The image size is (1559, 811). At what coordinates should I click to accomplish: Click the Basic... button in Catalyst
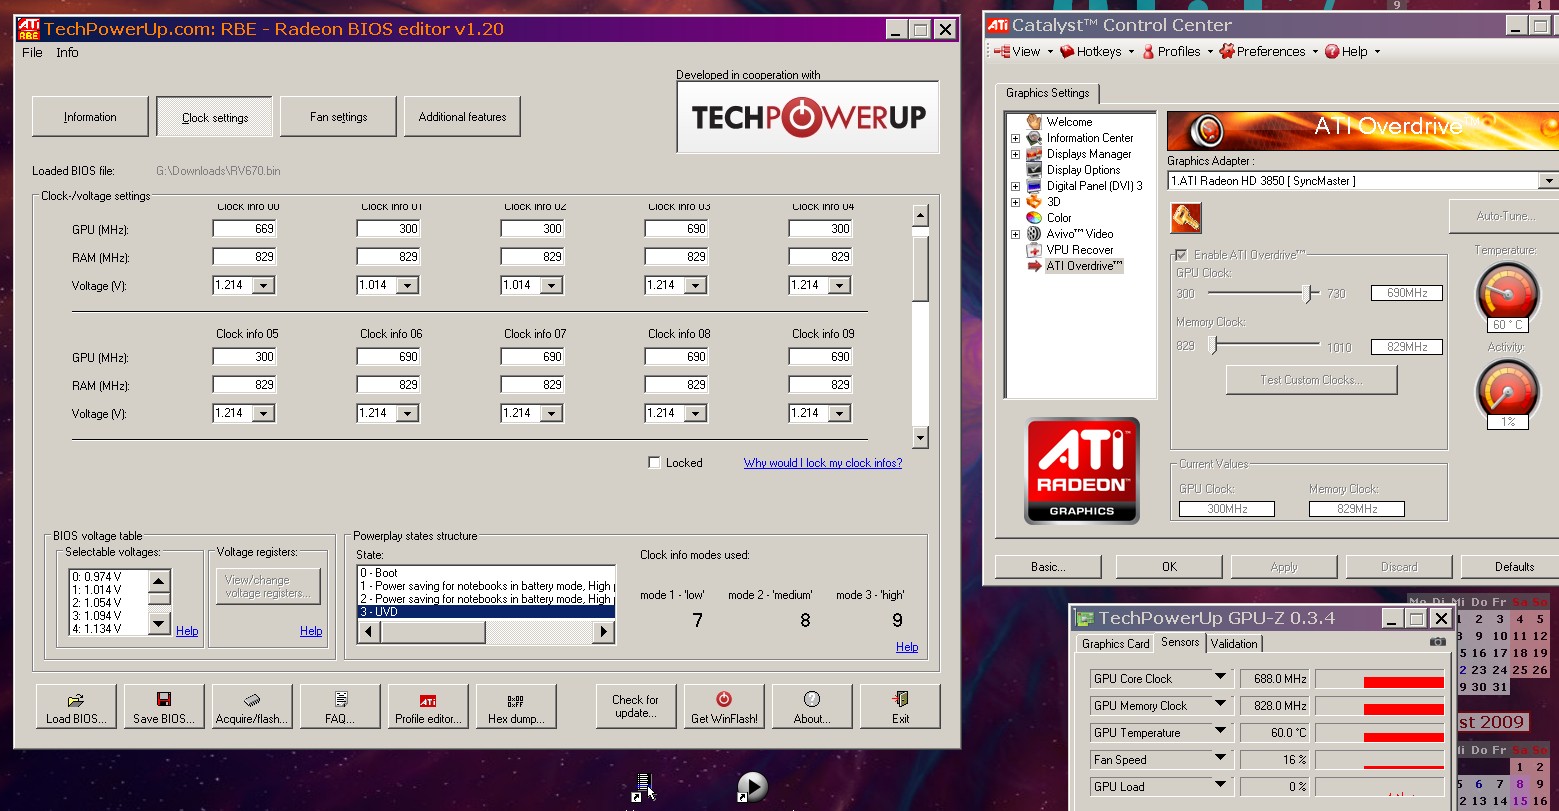(x=1048, y=566)
